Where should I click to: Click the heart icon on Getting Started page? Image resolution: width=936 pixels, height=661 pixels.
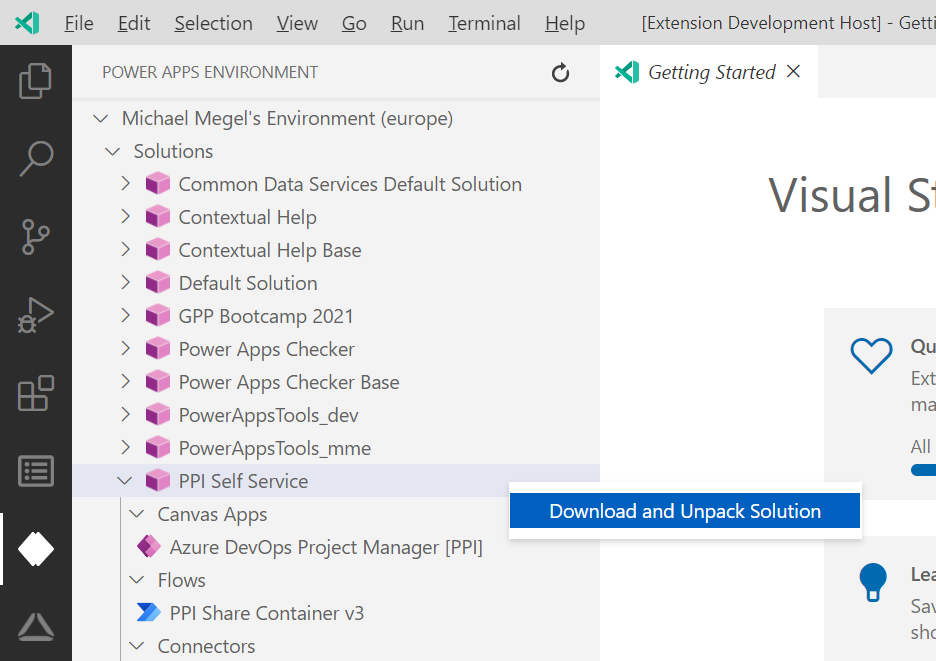(x=872, y=356)
